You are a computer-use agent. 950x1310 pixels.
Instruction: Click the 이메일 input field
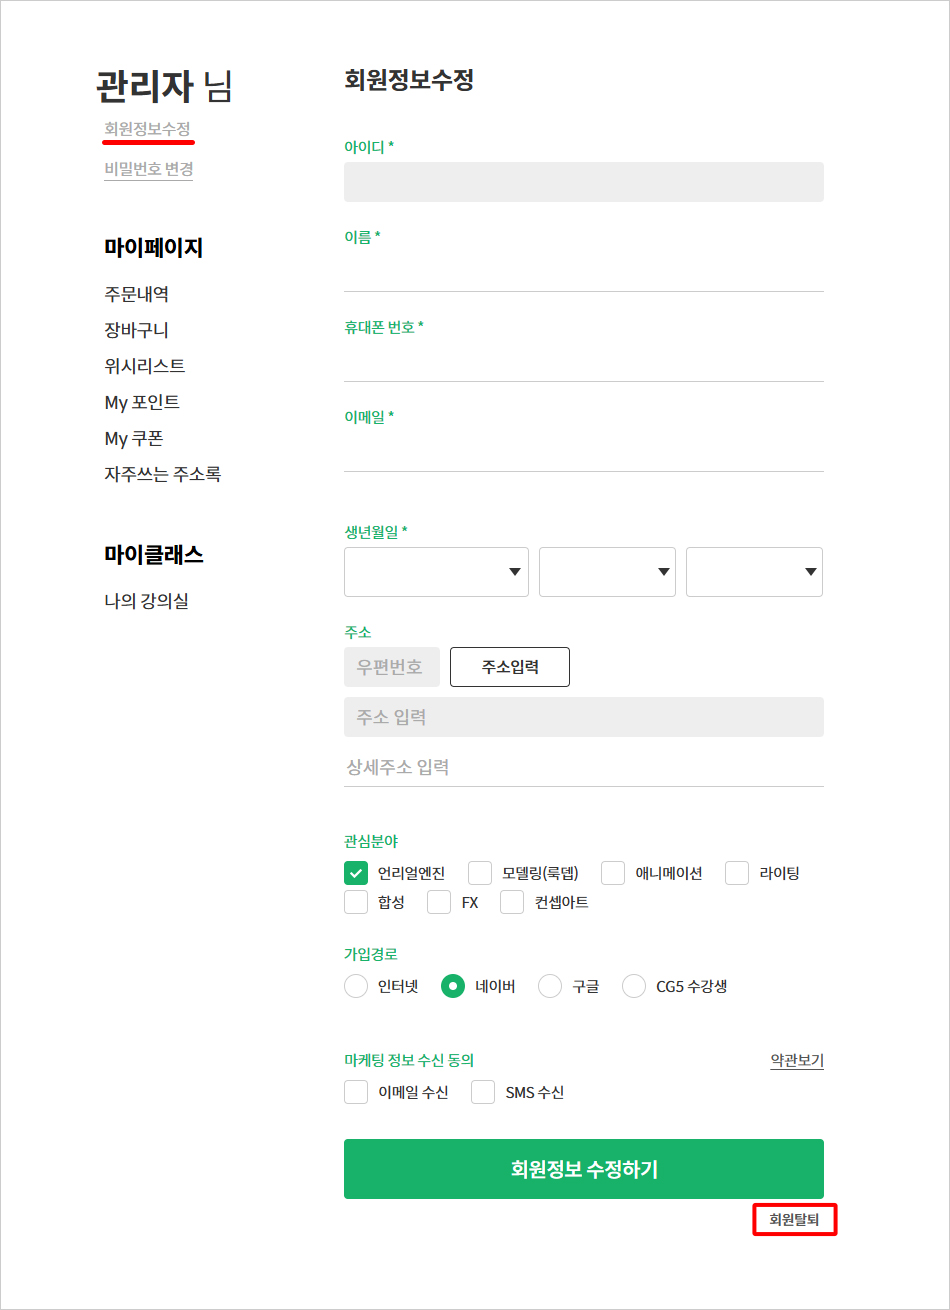(x=584, y=452)
